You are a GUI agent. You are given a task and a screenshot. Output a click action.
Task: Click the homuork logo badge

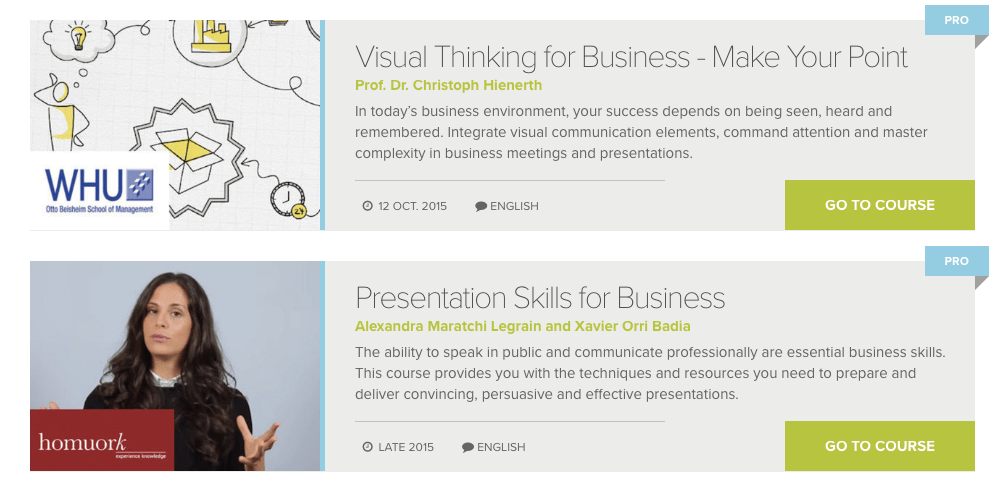(x=102, y=440)
